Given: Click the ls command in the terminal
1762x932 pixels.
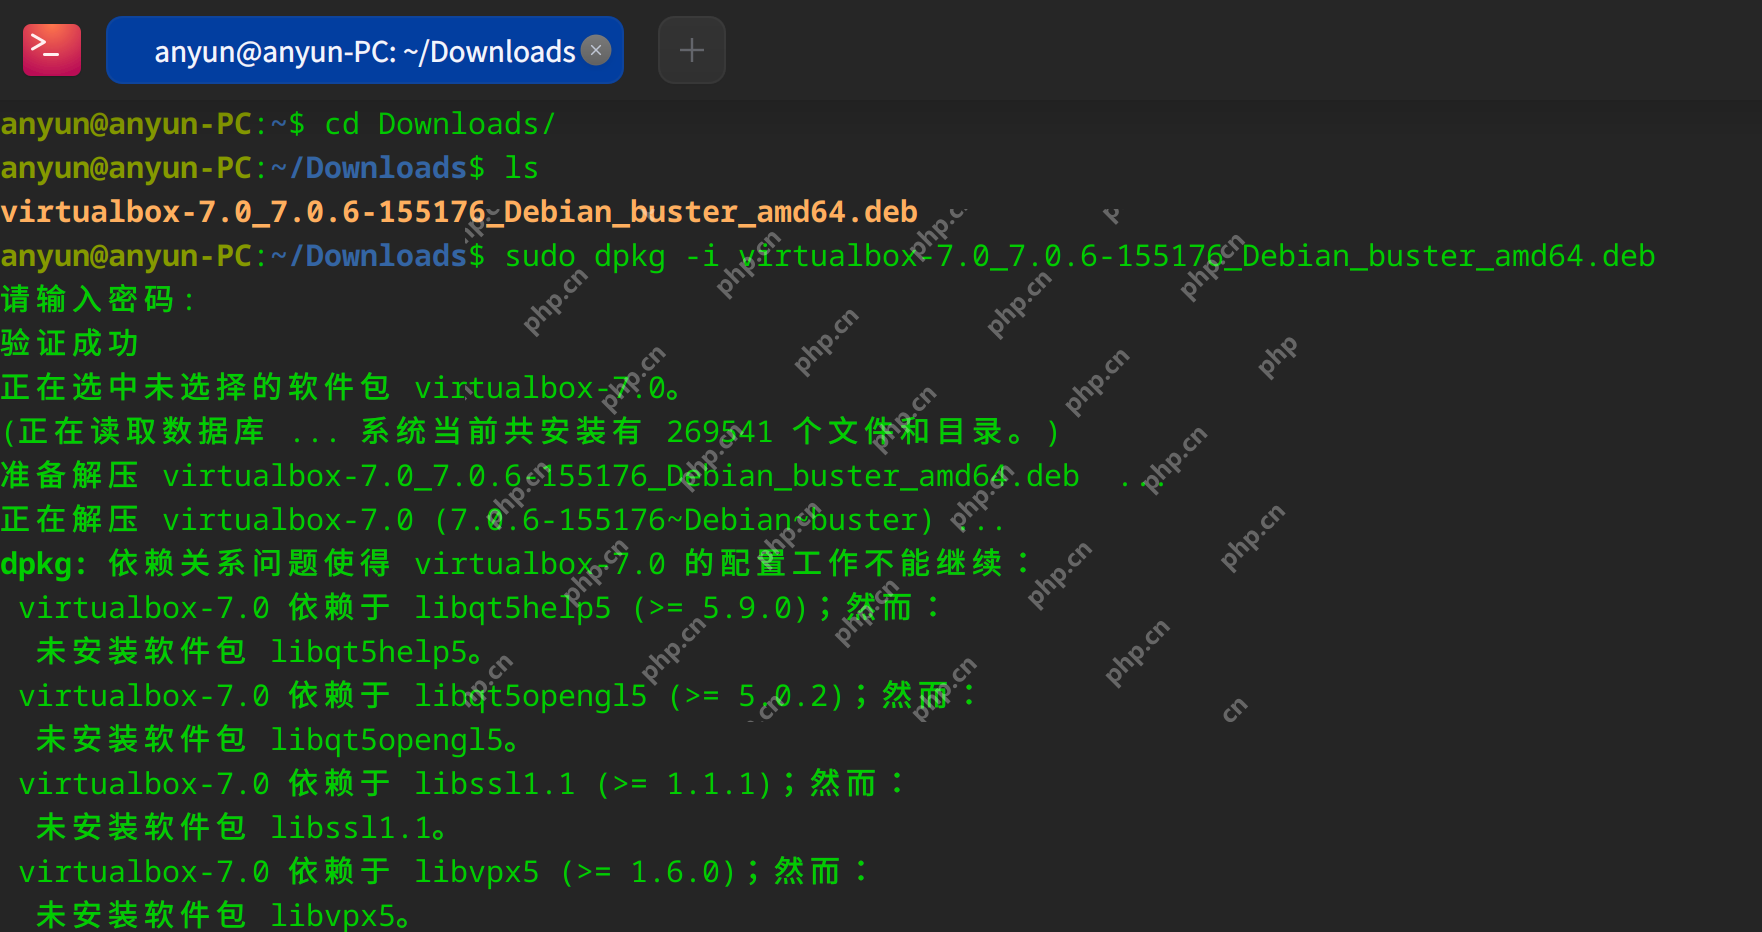Looking at the screenshot, I should (521, 167).
